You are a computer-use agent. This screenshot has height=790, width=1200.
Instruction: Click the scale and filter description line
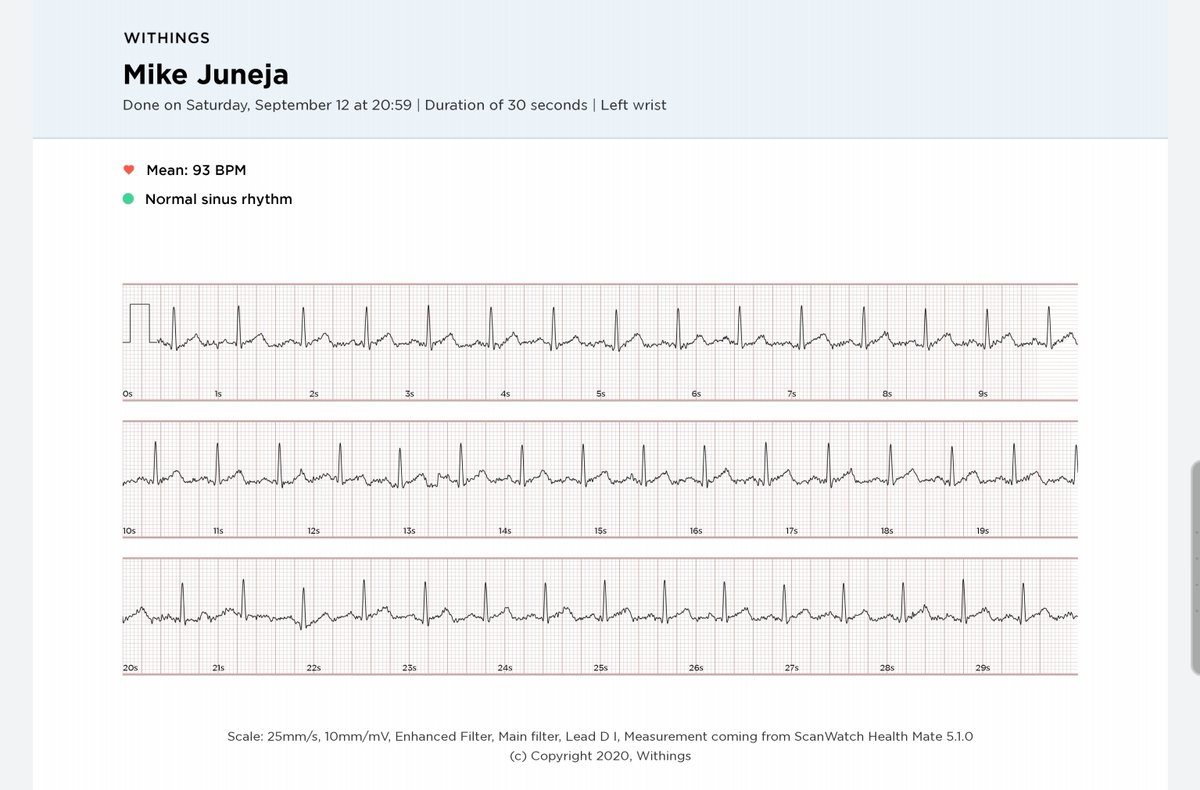click(600, 737)
